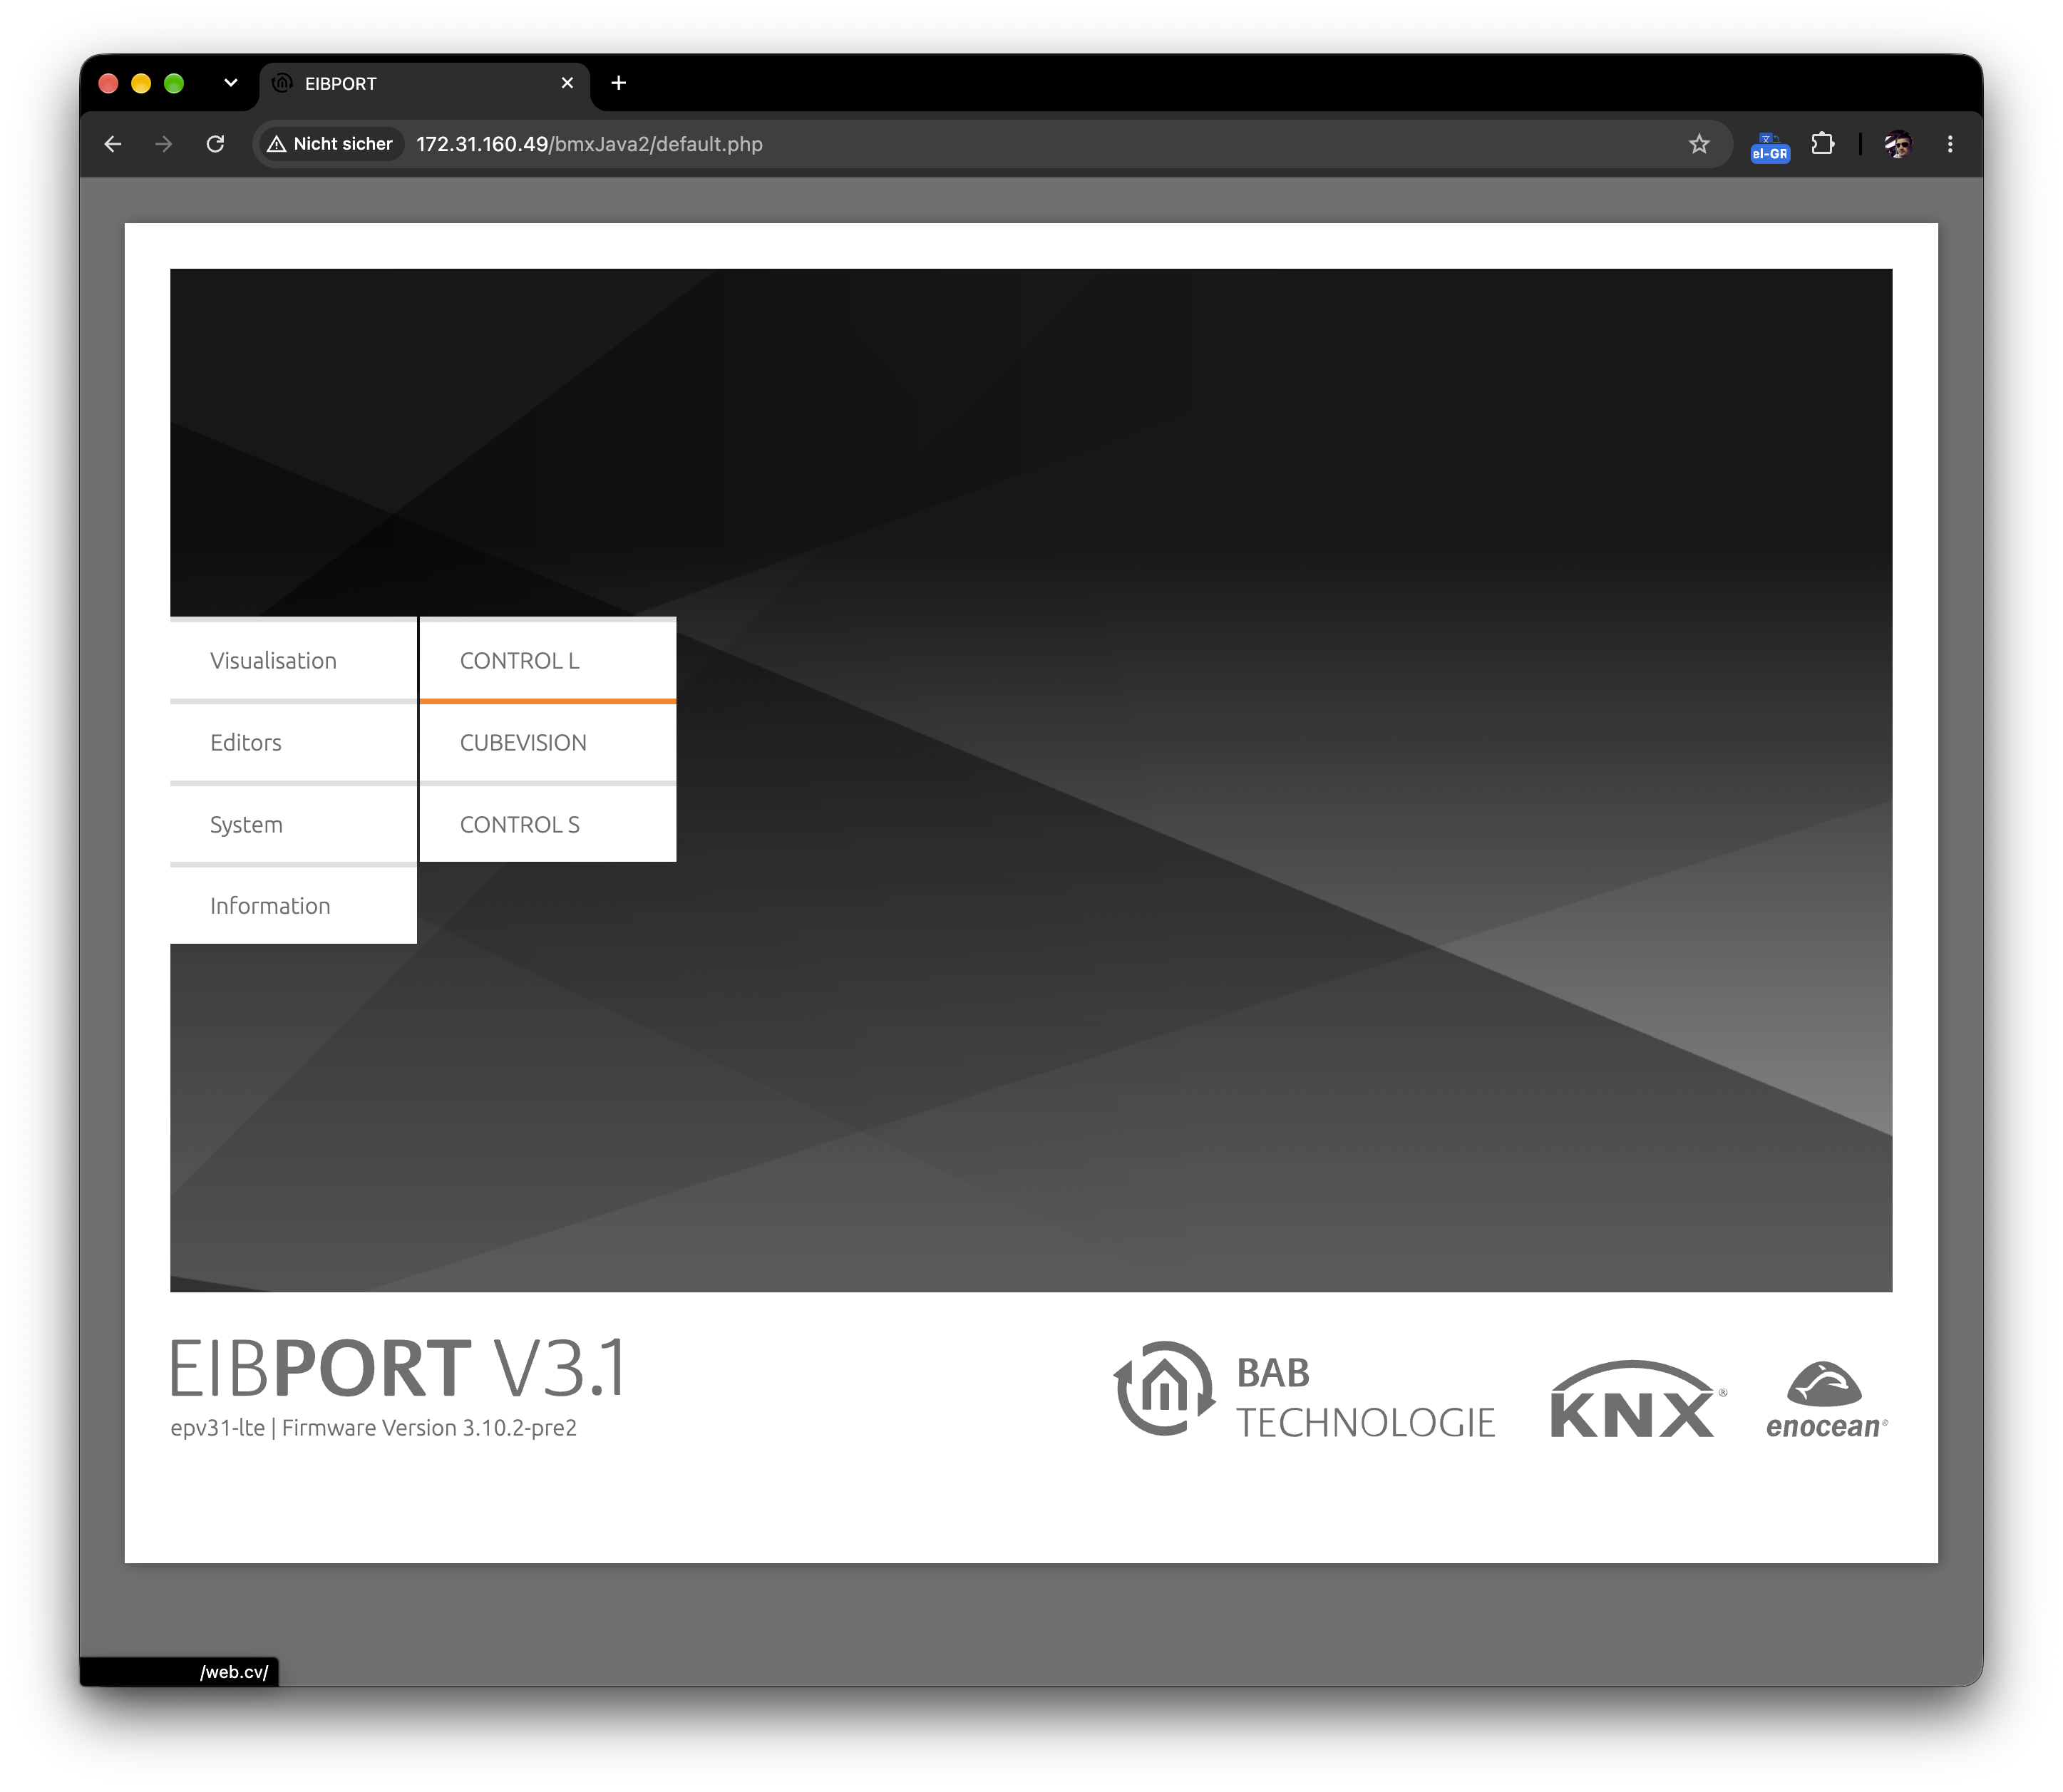Click the Firmware Version 3.10.2-pre2 text
Image resolution: width=2063 pixels, height=1792 pixels.
(429, 1427)
